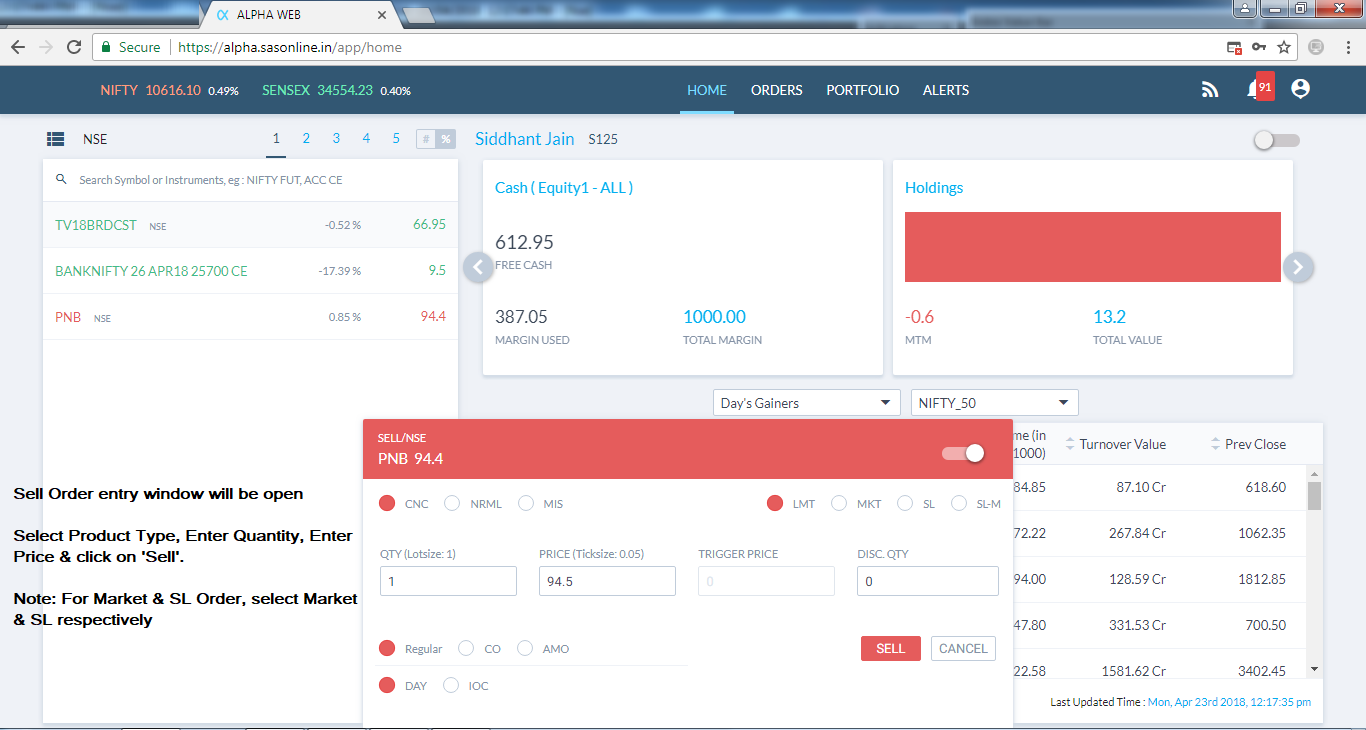
Task: Click the Cash ( Equity1 - ALL ) link
Action: (564, 188)
